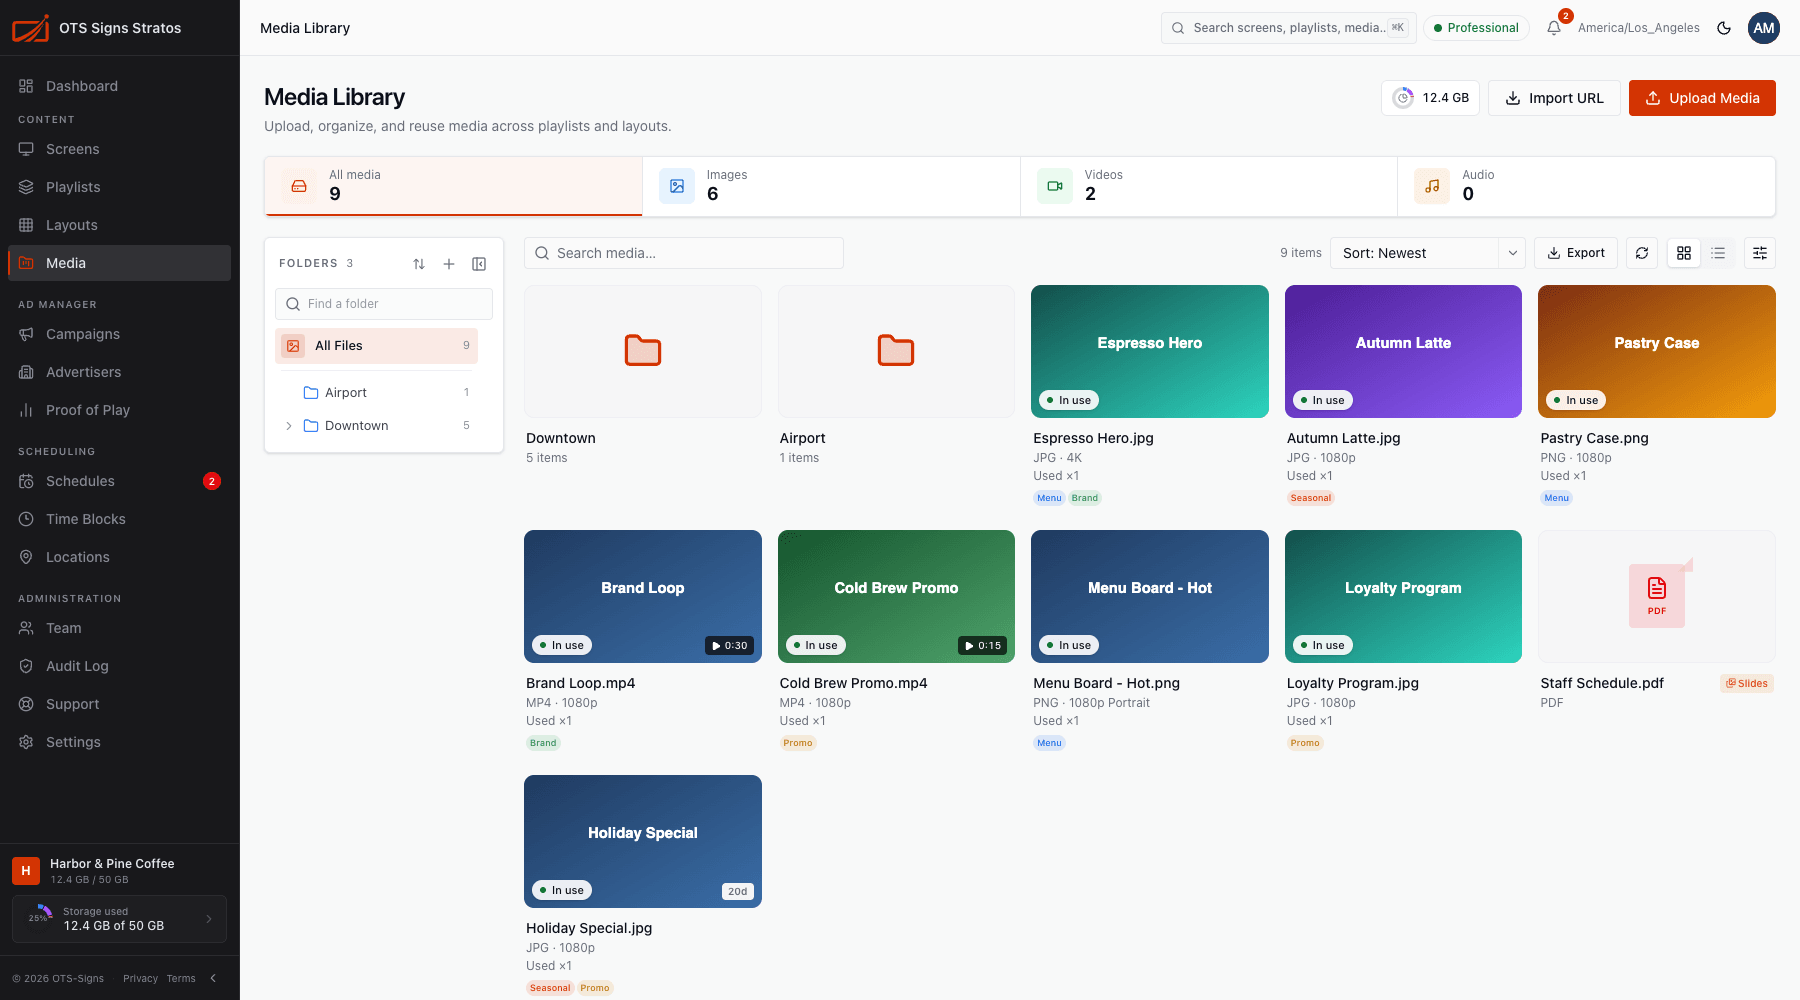1800x1000 pixels.
Task: Open Dashboard in the sidebar
Action: [119, 86]
